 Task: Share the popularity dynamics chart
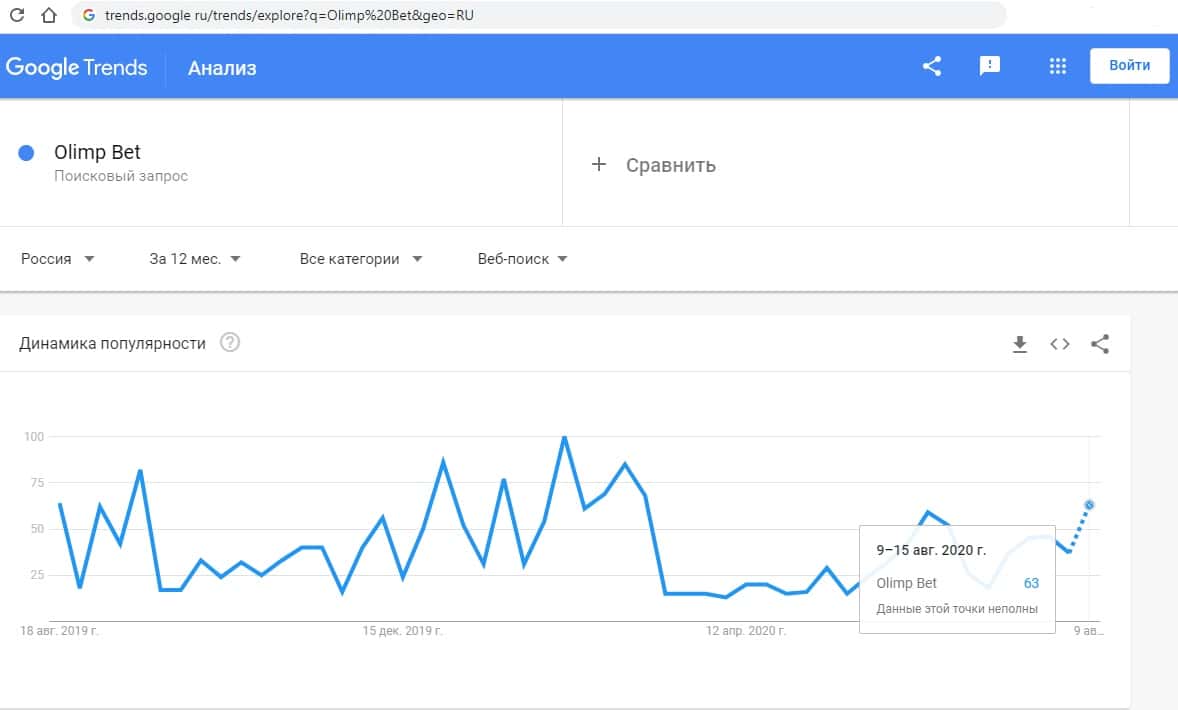tap(1100, 344)
